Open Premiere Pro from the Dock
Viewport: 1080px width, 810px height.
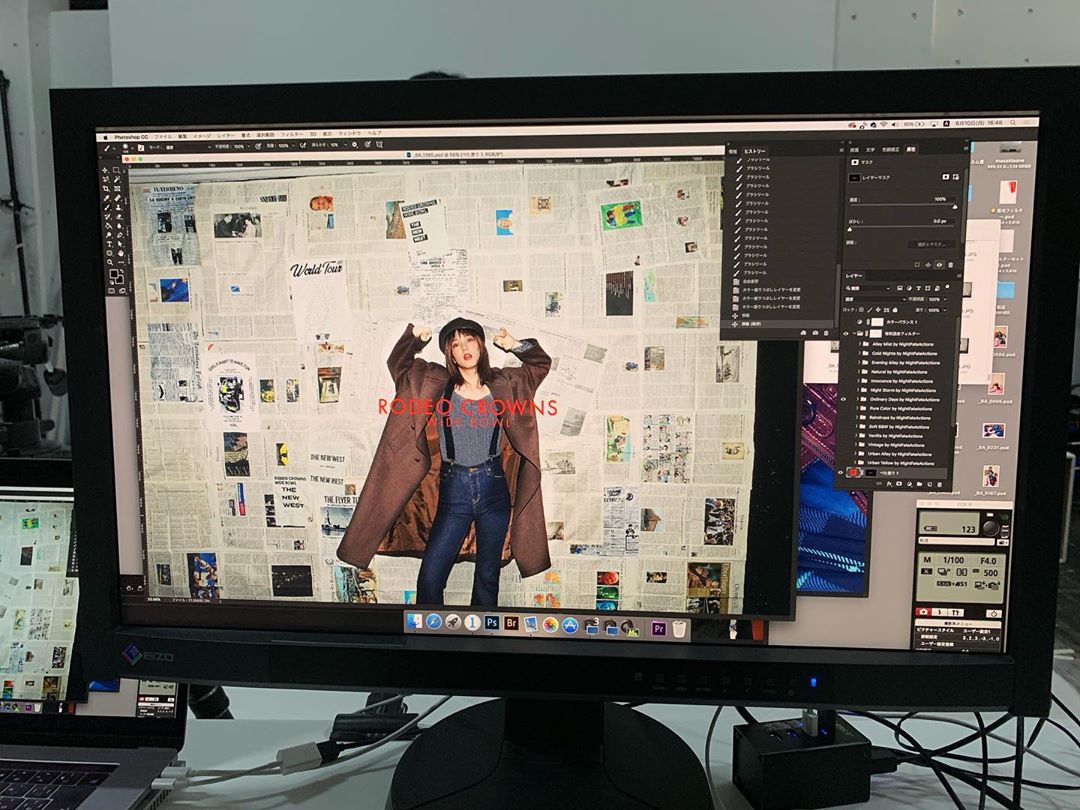pos(659,628)
